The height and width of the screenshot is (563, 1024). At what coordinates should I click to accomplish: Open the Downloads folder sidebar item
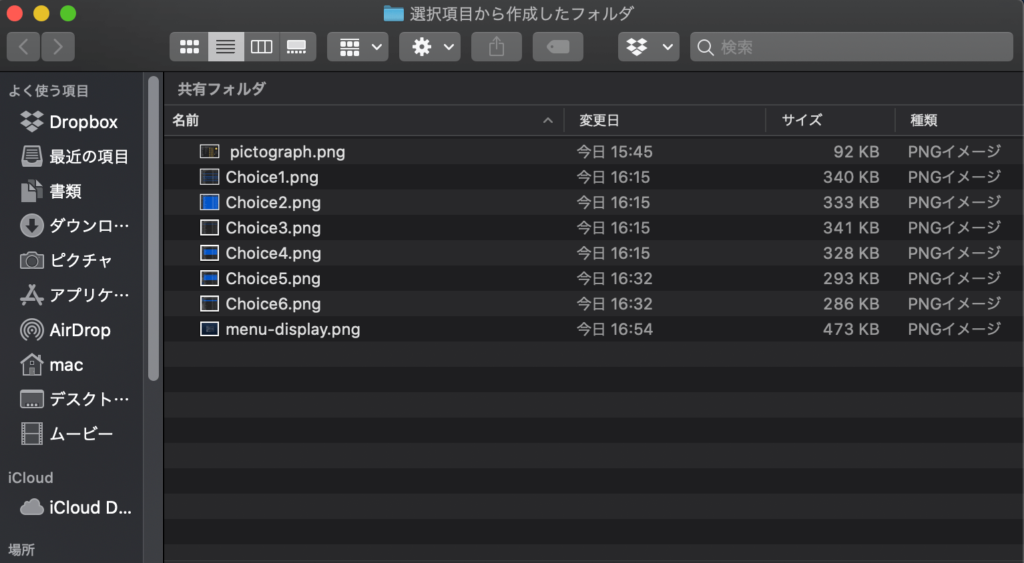[x=73, y=226]
